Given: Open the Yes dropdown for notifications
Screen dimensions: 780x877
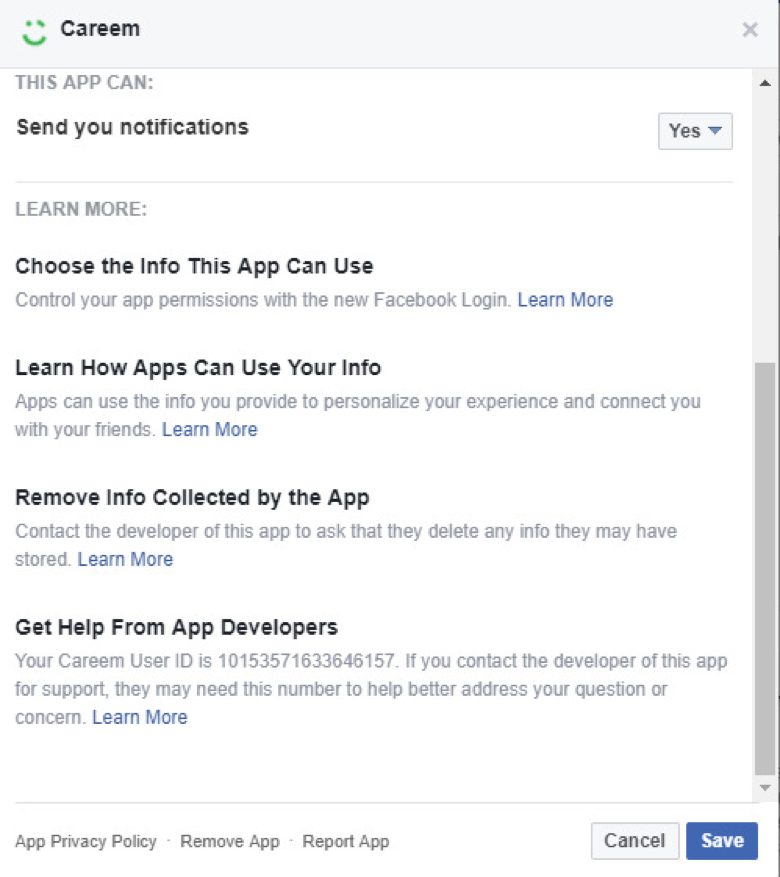Looking at the screenshot, I should 695,131.
